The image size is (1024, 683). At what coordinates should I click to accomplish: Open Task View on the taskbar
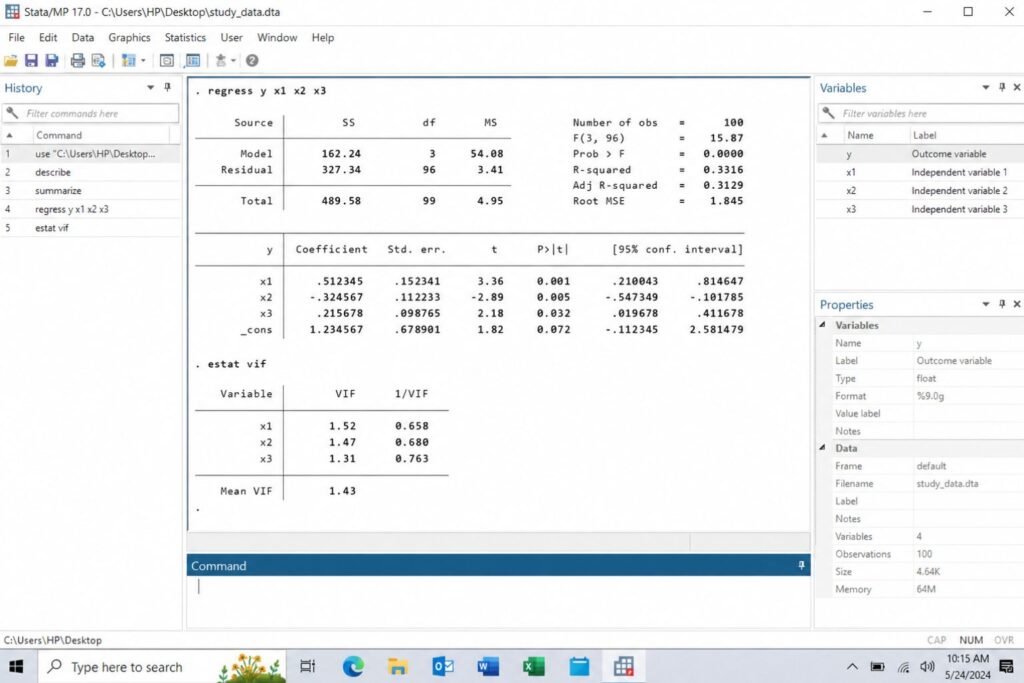click(x=307, y=667)
